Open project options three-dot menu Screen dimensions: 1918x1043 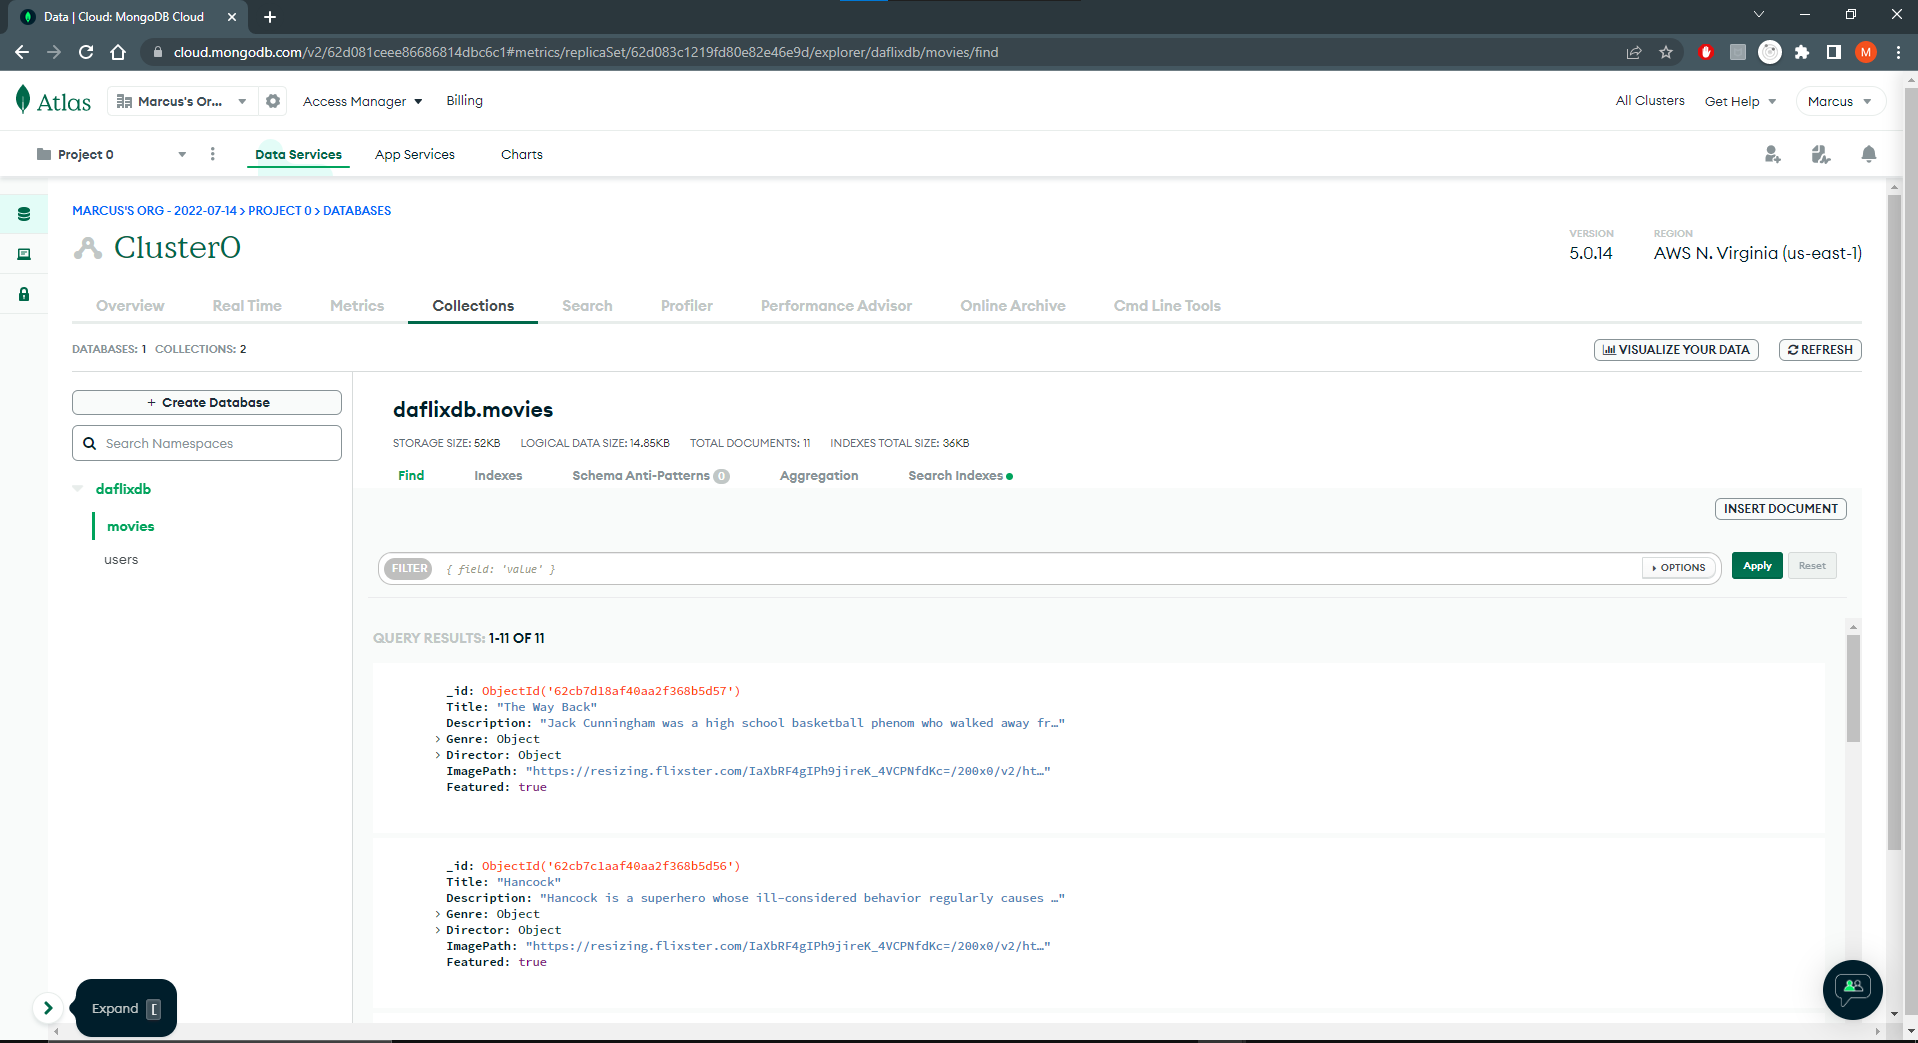(212, 154)
